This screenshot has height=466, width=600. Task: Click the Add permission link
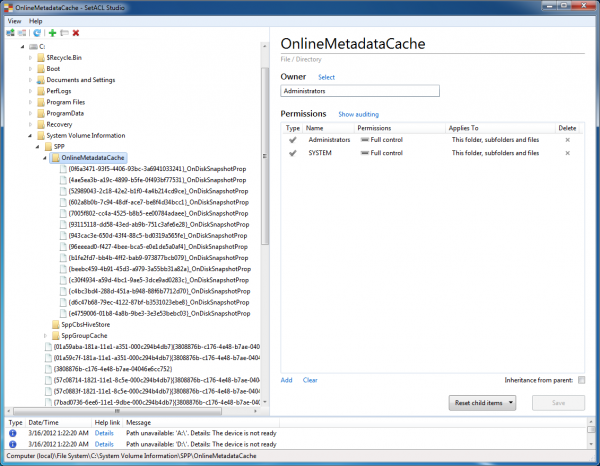(x=286, y=380)
